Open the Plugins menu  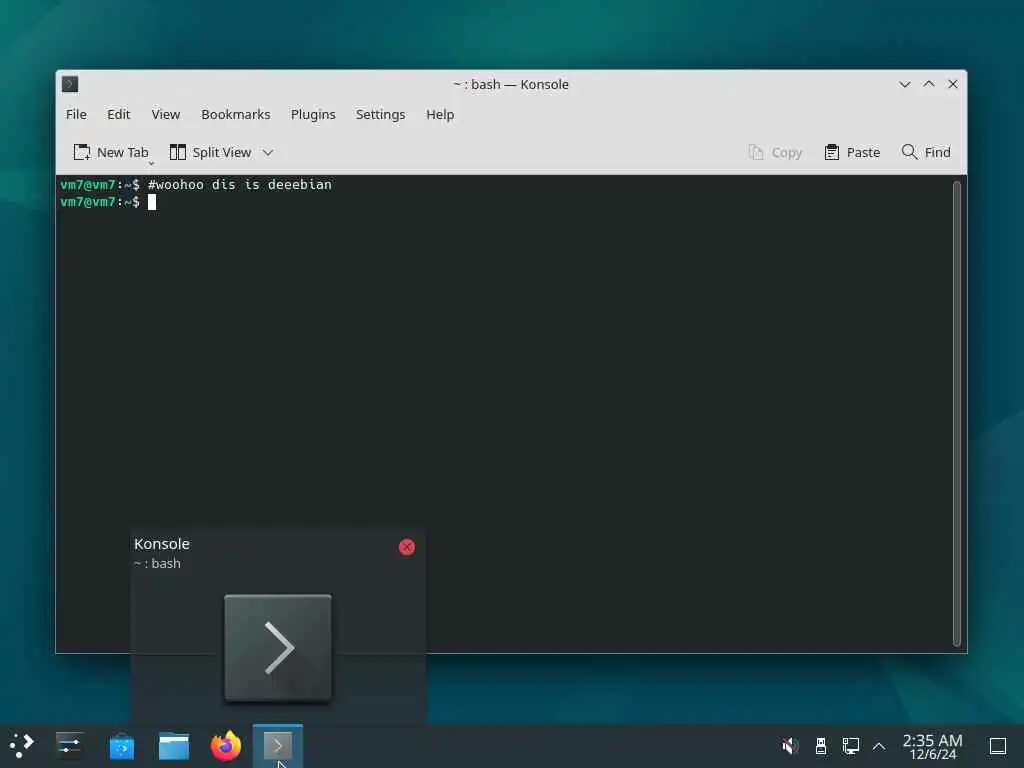pyautogui.click(x=313, y=114)
